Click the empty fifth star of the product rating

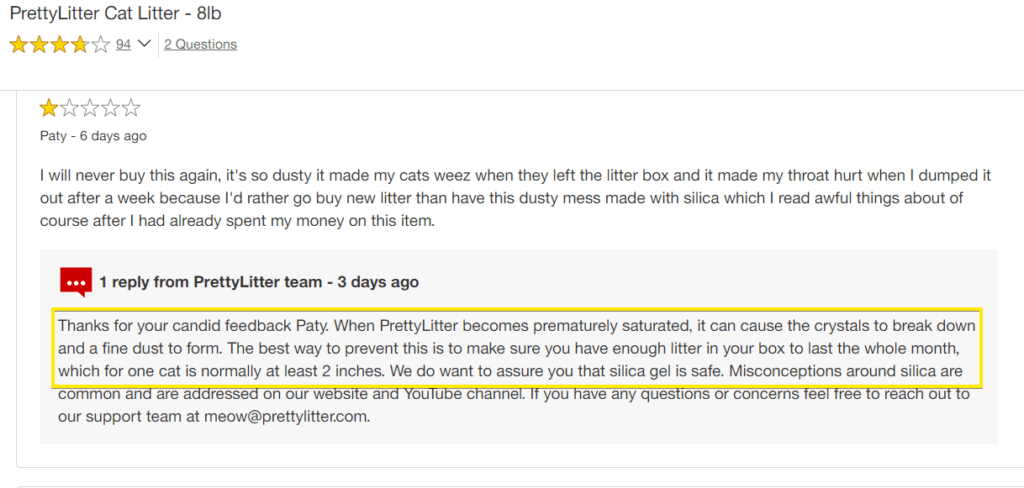(101, 44)
